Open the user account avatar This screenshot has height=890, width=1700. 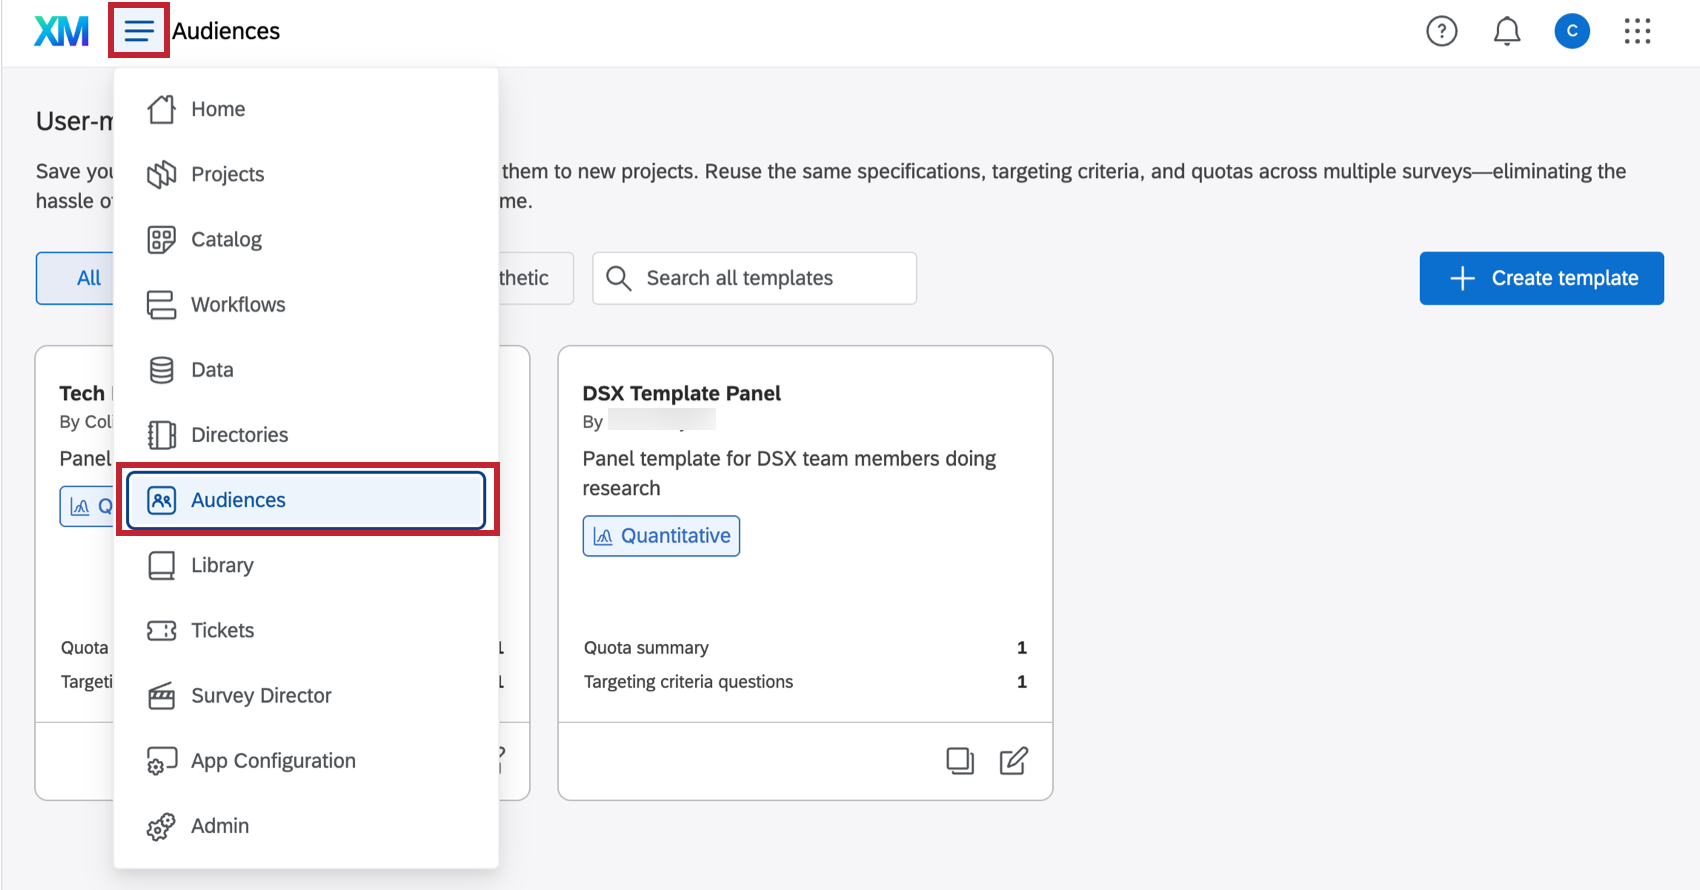[1572, 31]
